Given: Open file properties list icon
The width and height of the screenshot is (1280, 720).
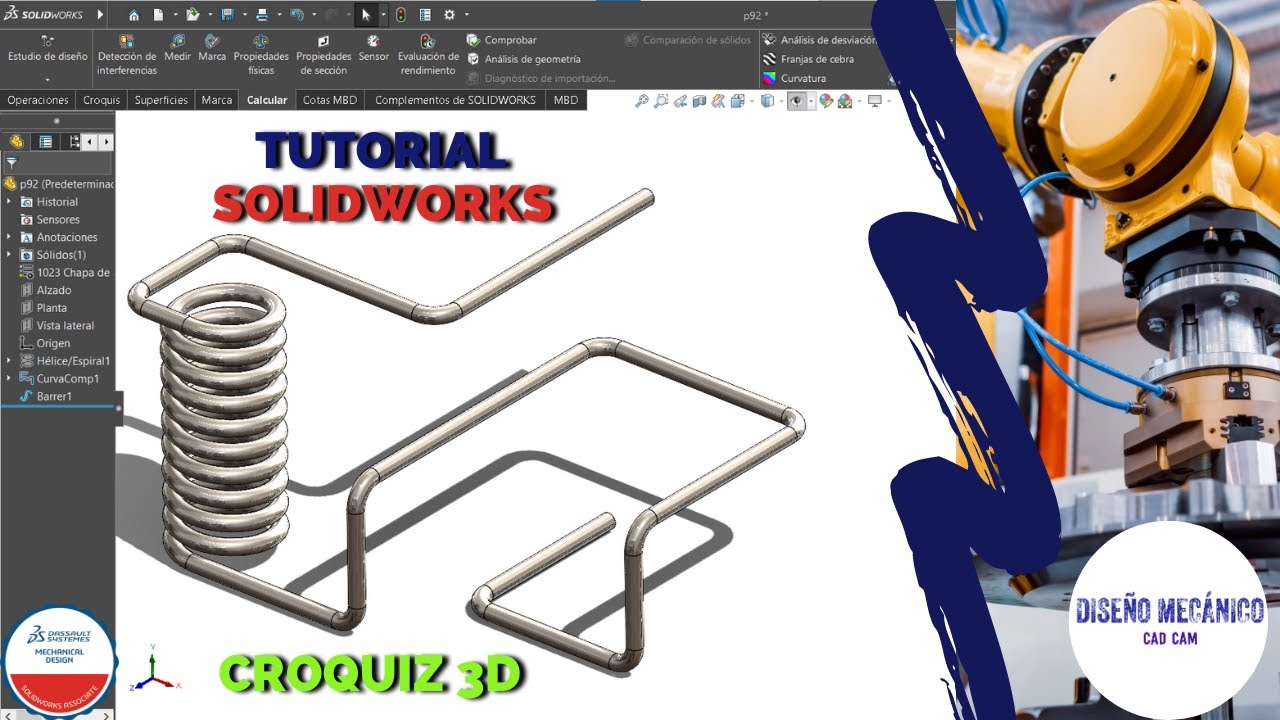Looking at the screenshot, I should coord(425,15).
